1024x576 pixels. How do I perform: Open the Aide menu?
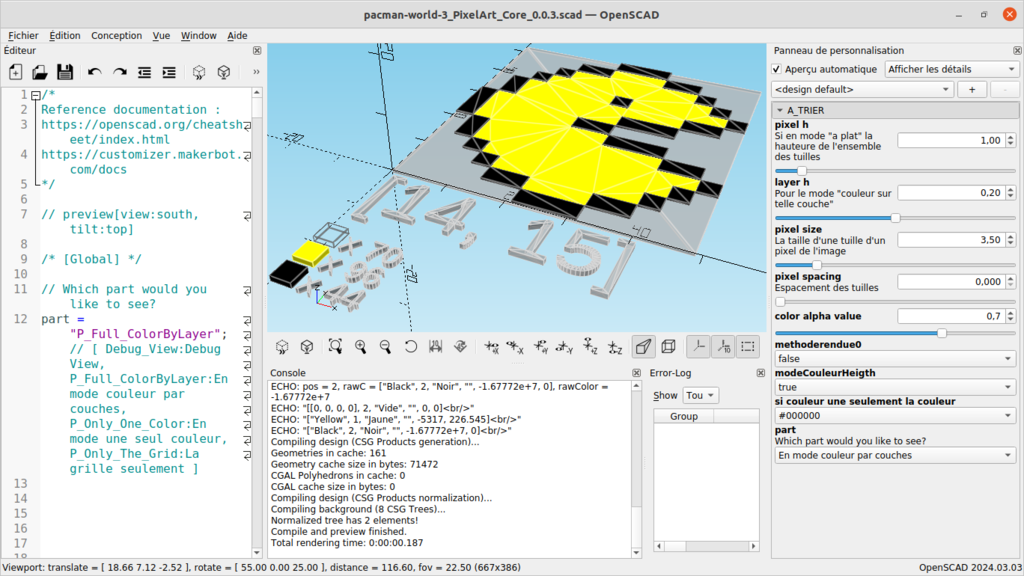click(237, 35)
